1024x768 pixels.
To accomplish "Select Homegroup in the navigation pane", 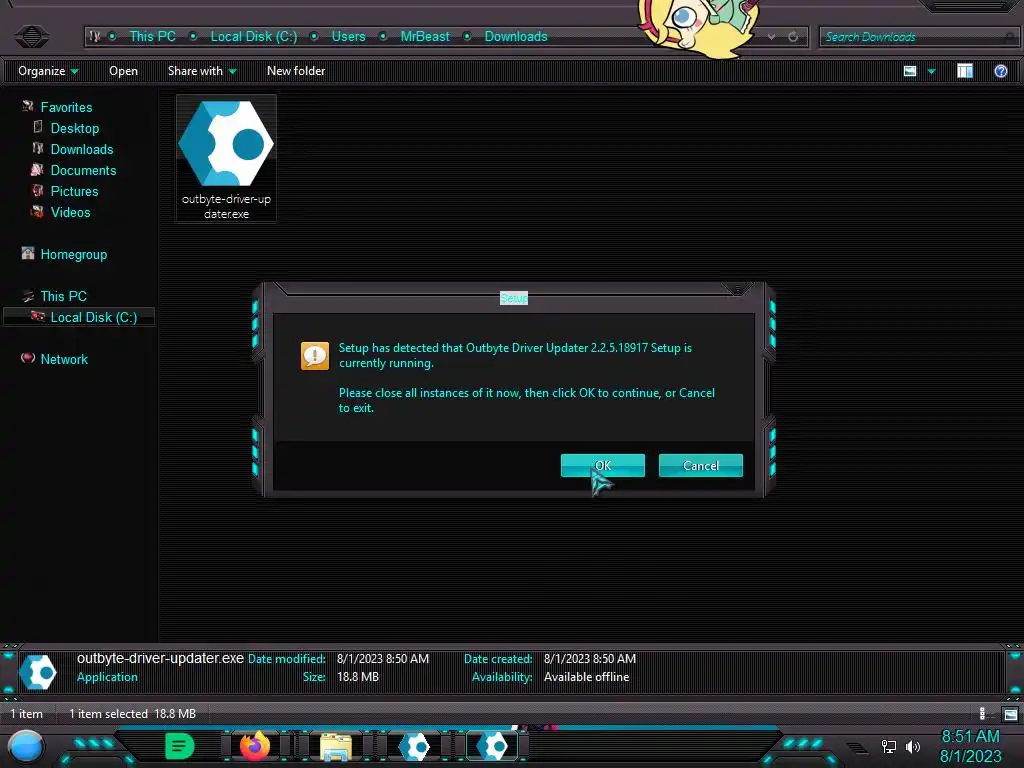I will pos(73,254).
